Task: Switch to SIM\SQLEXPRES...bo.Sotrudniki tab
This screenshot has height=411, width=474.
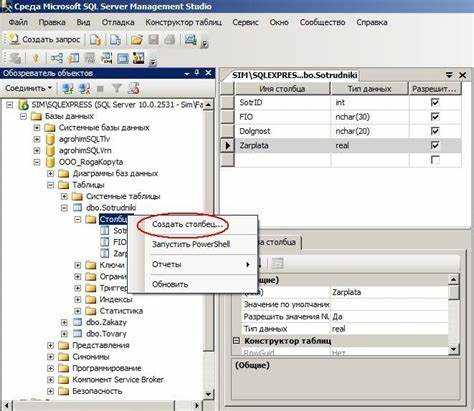Action: 294,75
